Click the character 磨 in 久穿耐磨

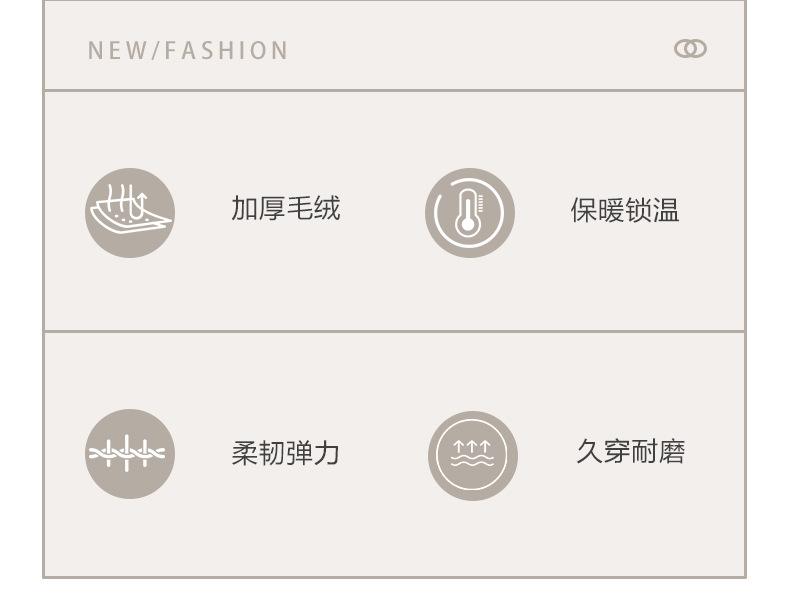coord(672,451)
